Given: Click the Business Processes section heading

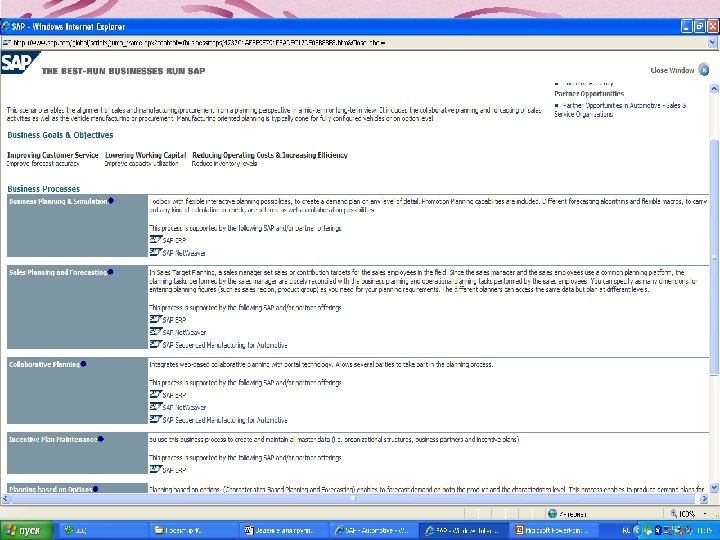Looking at the screenshot, I should tap(44, 189).
